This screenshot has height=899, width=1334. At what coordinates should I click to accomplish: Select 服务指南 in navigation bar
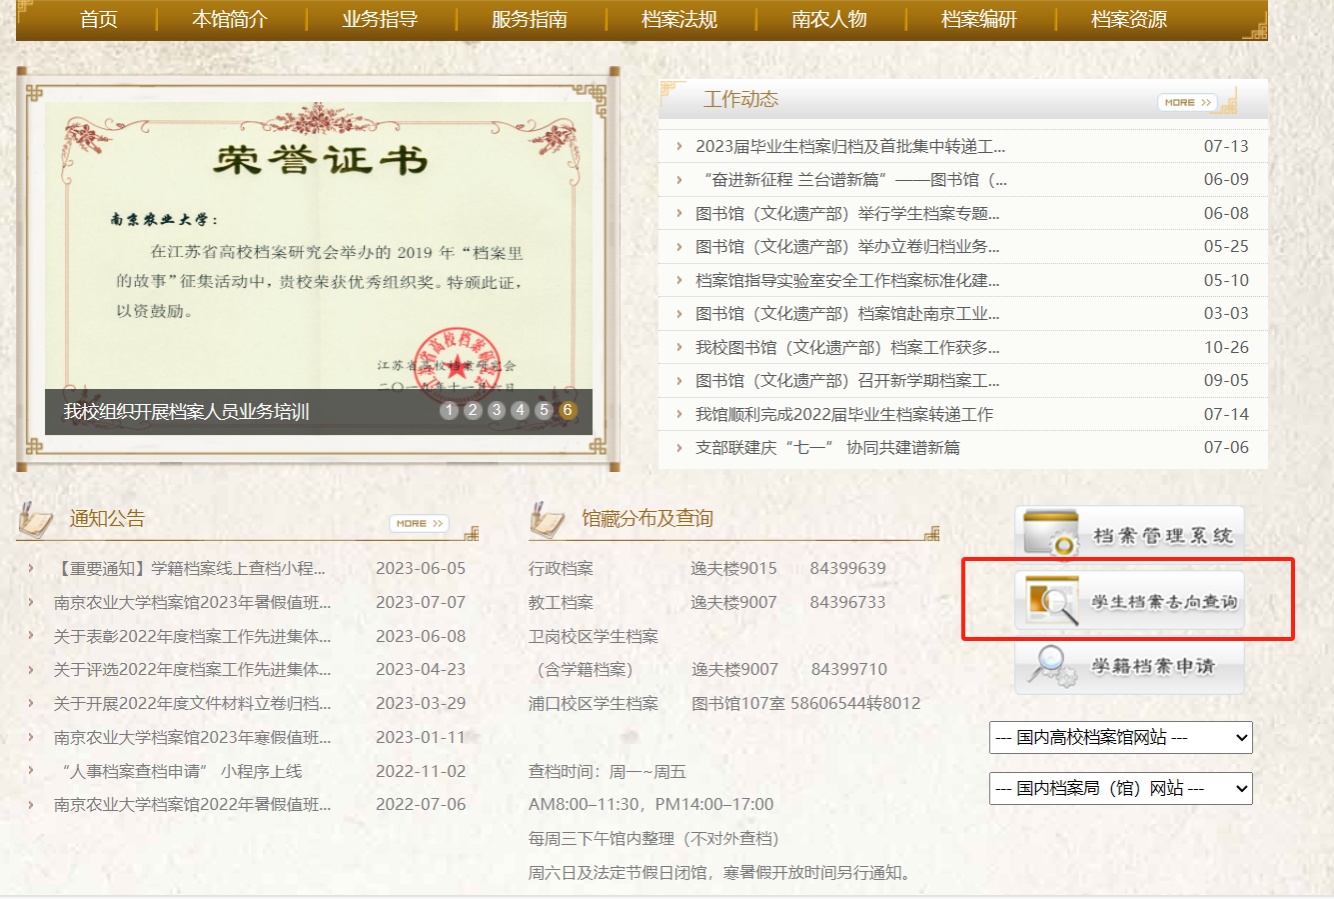(529, 20)
